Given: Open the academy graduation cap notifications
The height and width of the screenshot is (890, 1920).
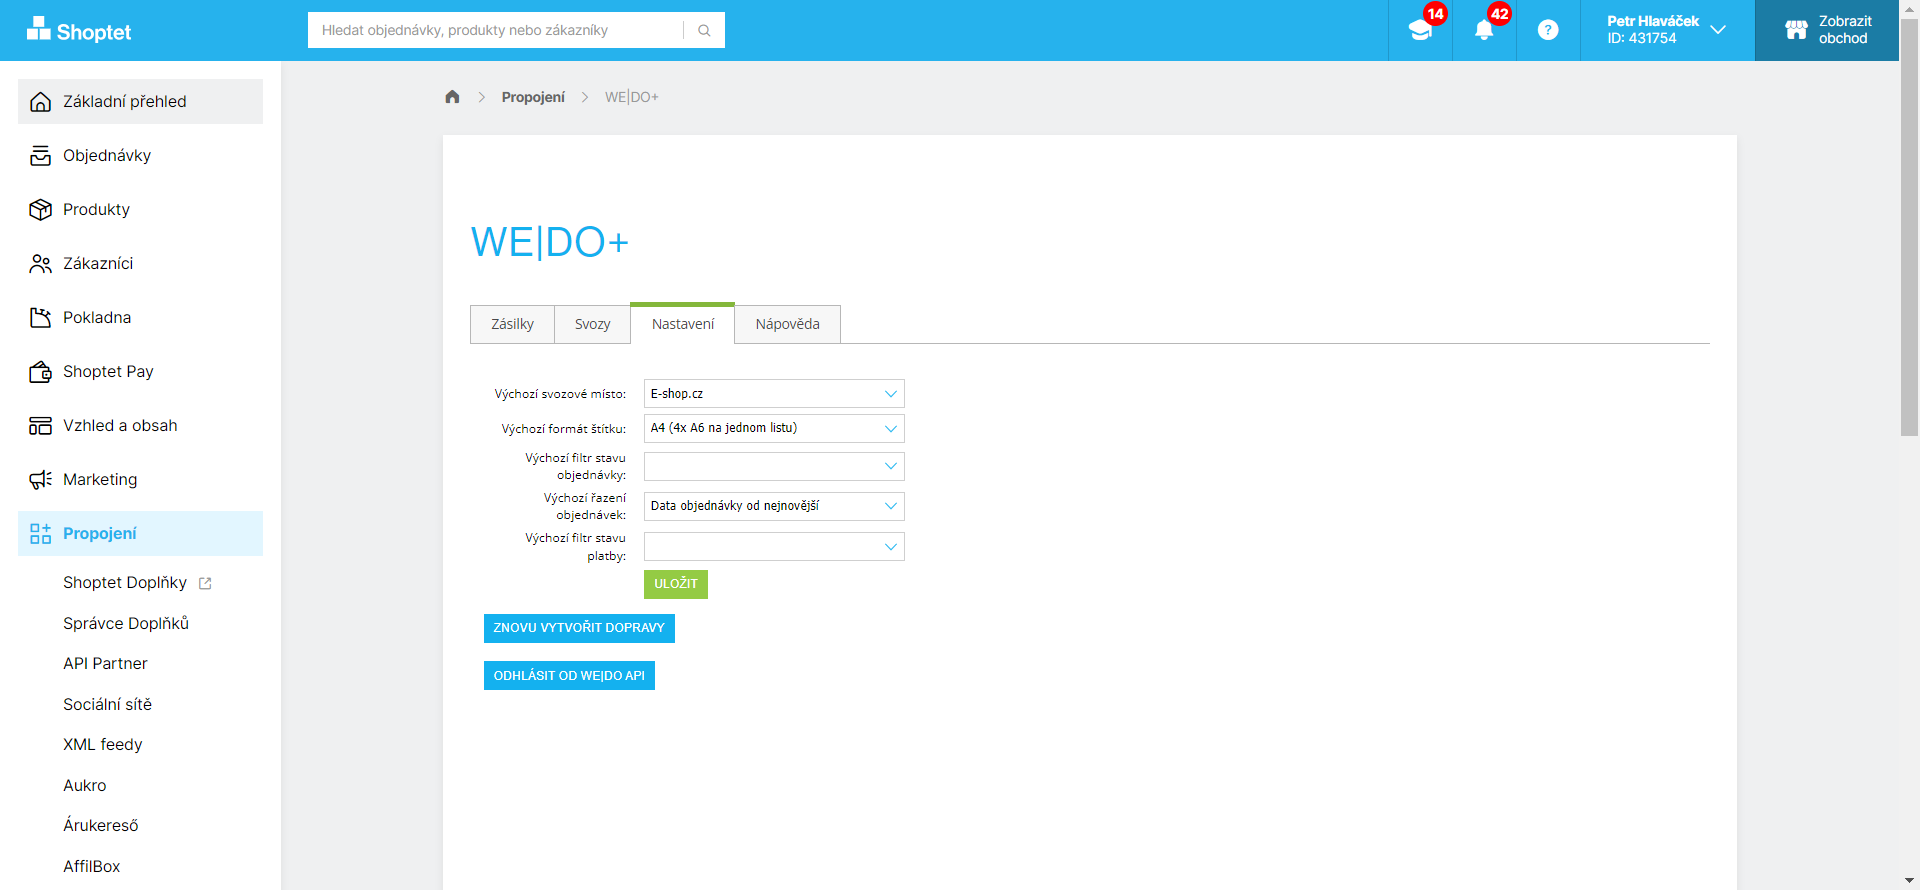Looking at the screenshot, I should pos(1420,30).
